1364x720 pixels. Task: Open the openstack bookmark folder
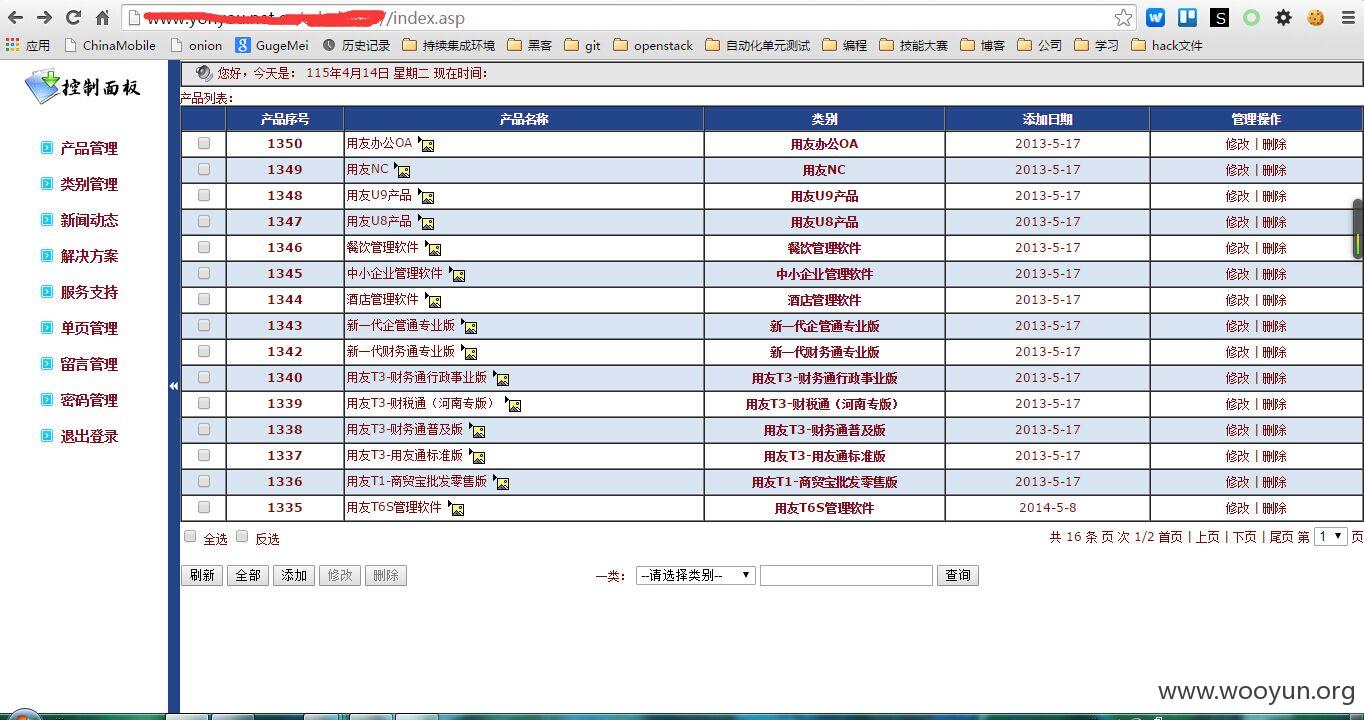[x=653, y=45]
